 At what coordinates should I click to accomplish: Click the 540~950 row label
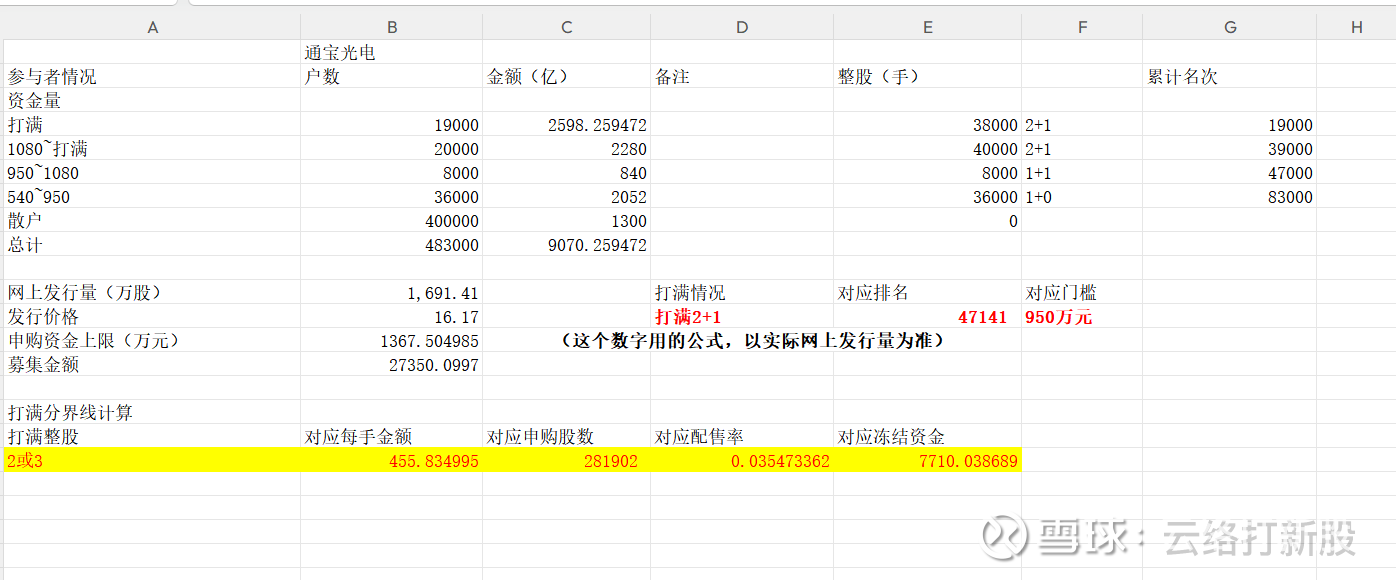click(152, 196)
